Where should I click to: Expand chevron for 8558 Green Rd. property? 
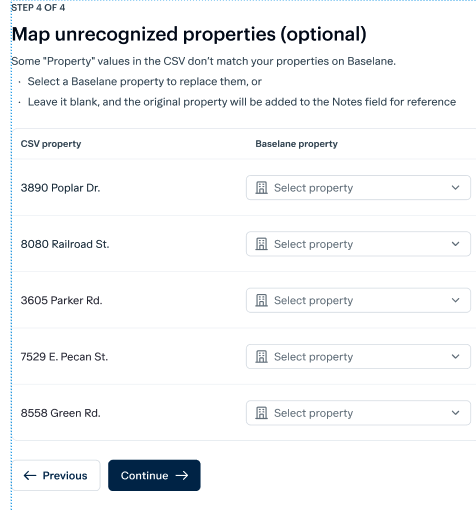tap(455, 413)
